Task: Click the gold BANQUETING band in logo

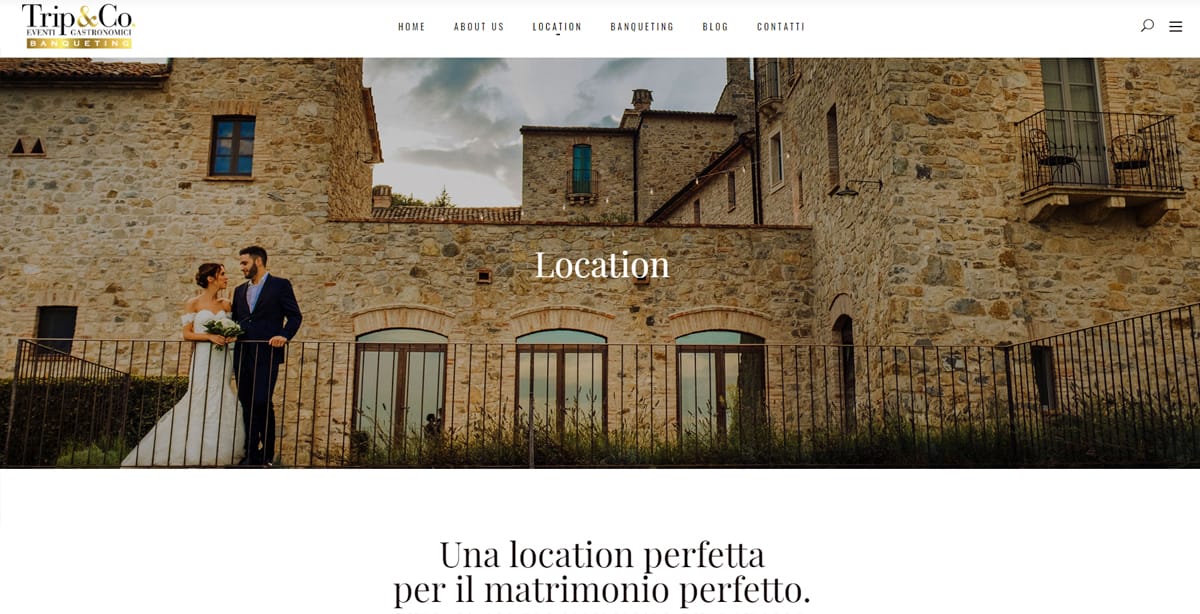Action: (x=79, y=44)
